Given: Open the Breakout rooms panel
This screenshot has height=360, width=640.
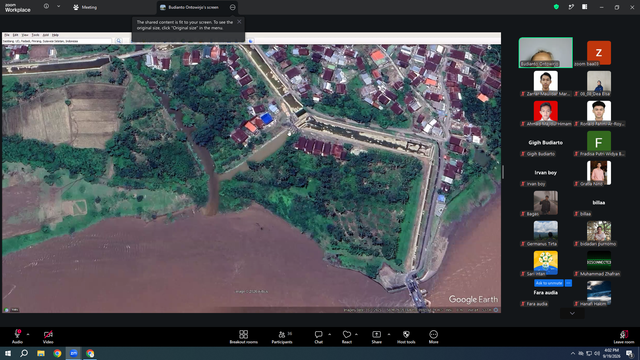Looking at the screenshot, I should pyautogui.click(x=244, y=337).
